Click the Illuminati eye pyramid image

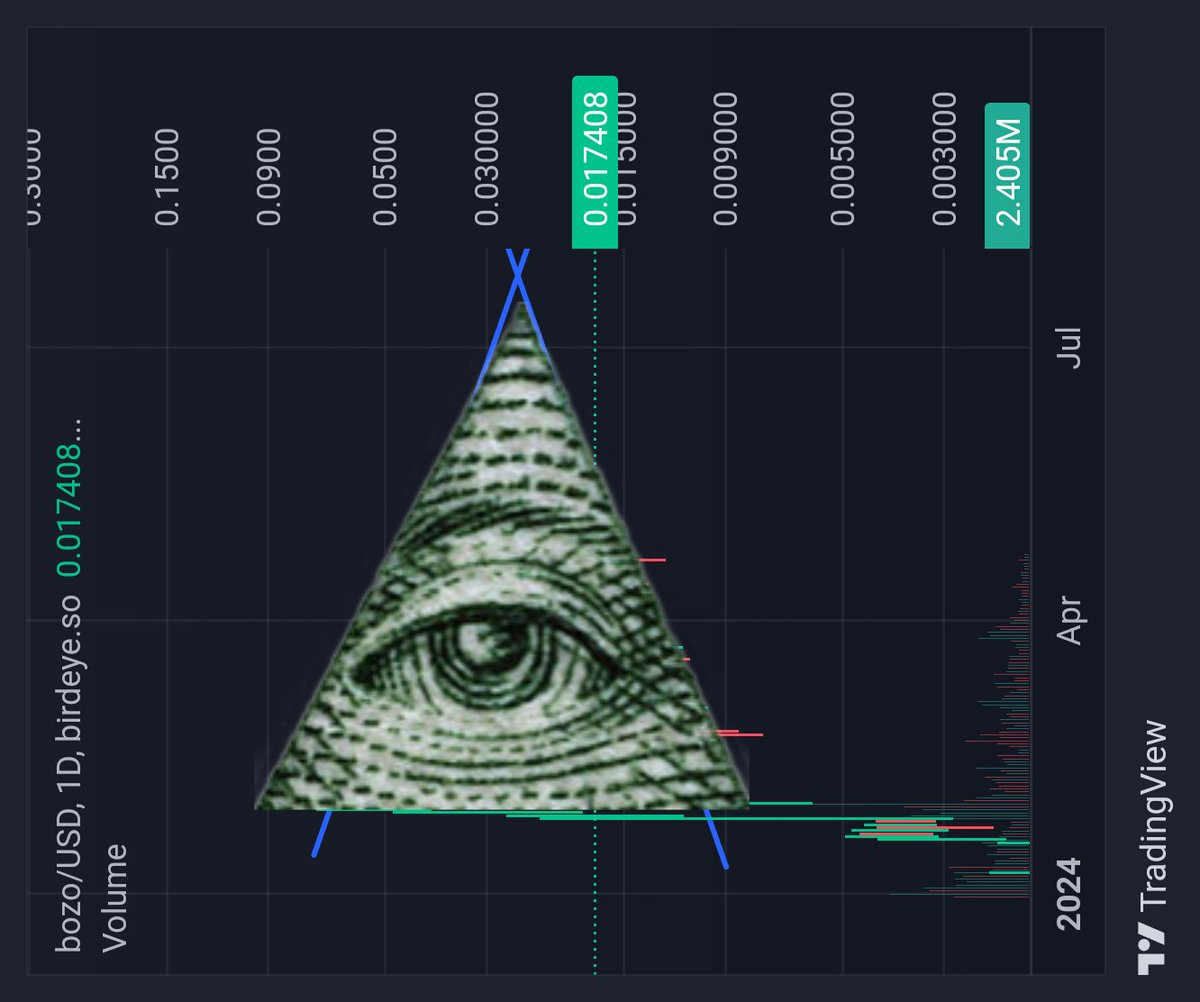pos(503,555)
